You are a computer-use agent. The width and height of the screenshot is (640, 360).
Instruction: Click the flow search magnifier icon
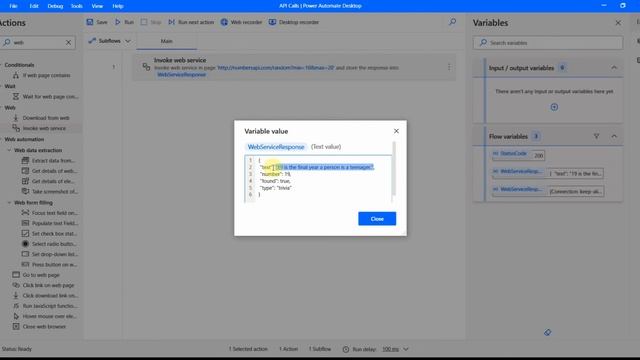click(x=452, y=22)
